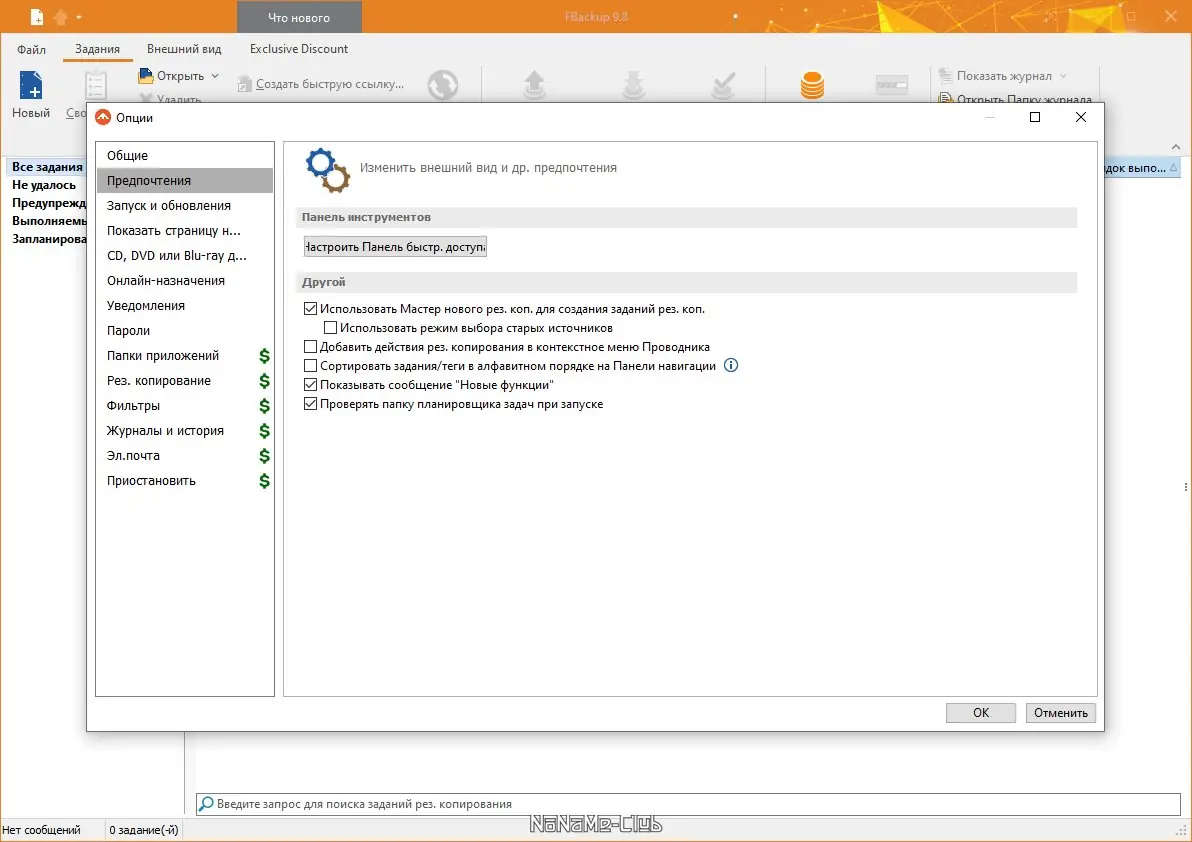Click the circular refresh arrows ribbon icon
Image resolution: width=1192 pixels, height=842 pixels.
[442, 85]
